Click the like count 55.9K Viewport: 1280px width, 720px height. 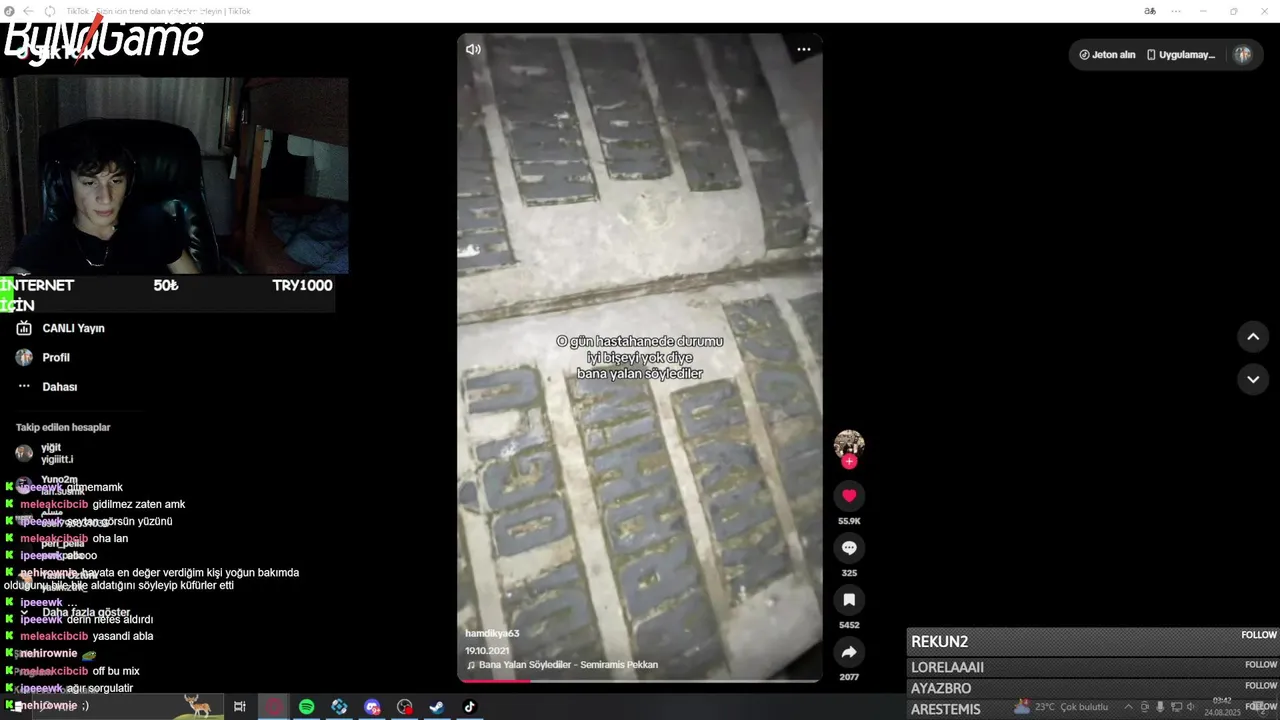849,521
